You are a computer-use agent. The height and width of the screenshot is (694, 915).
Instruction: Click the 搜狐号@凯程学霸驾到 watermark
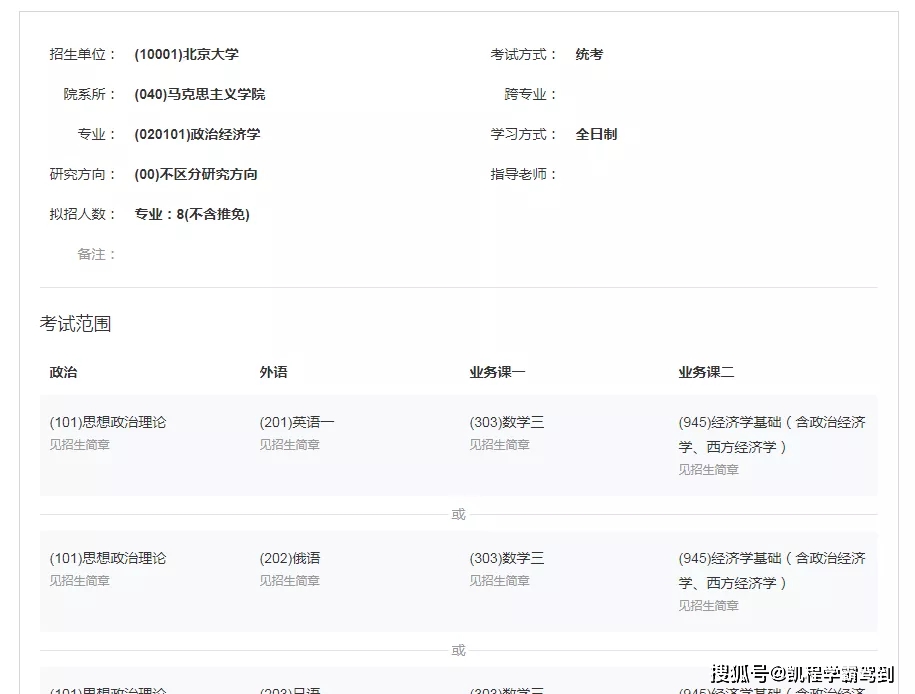[802, 673]
